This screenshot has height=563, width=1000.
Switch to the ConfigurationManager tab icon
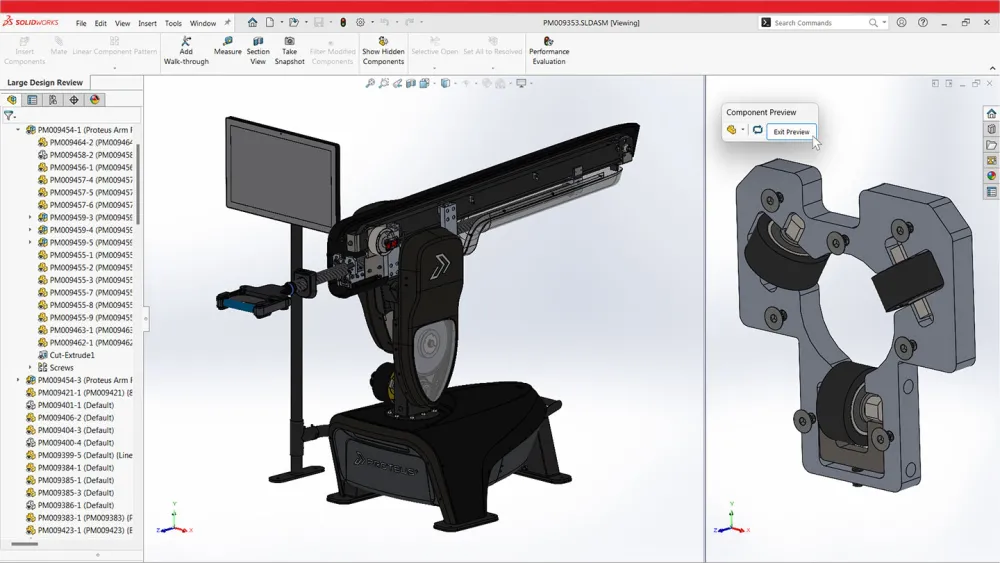53,99
